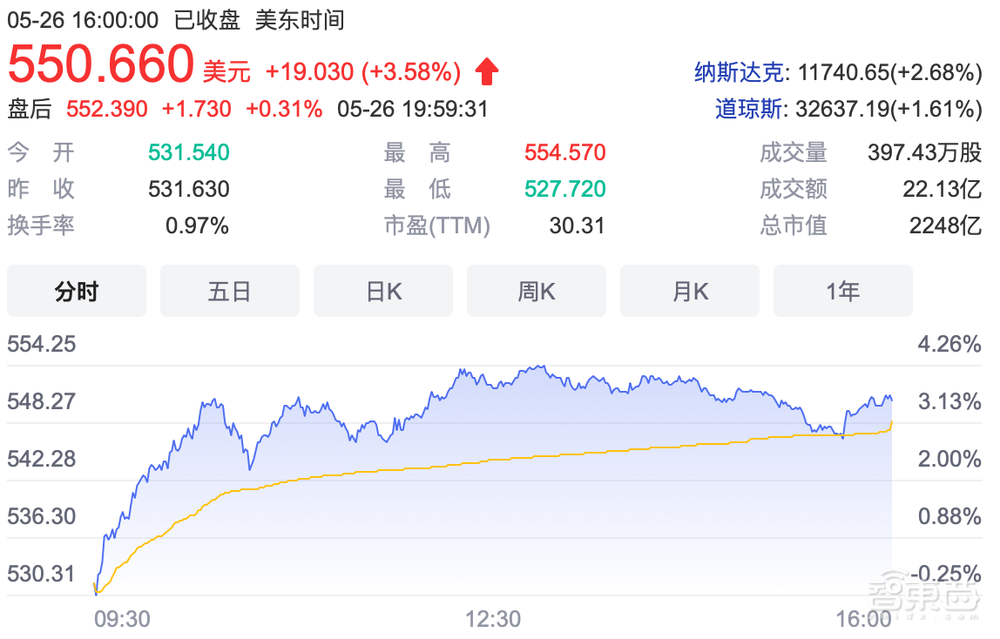Screen dimensions: 1000x639
Task: Select the 周K weekly chart
Action: (x=536, y=290)
